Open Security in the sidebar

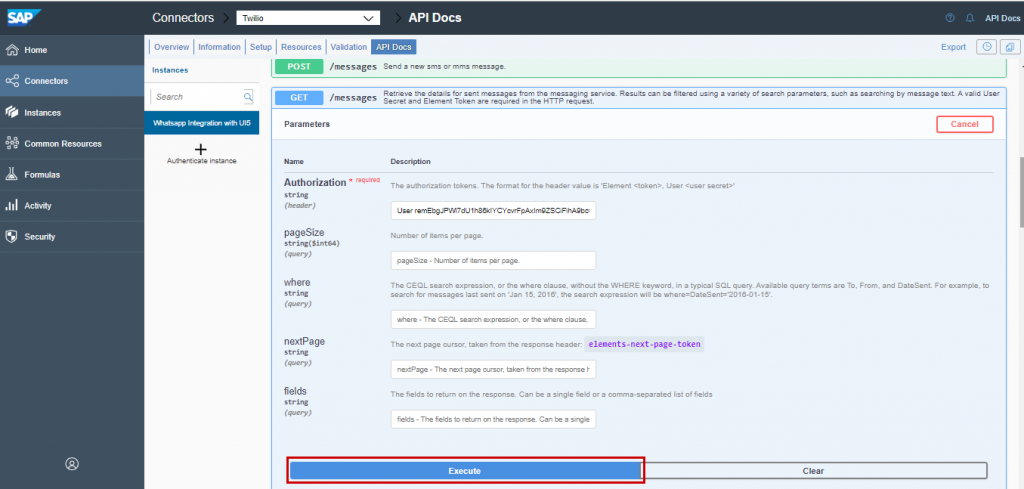pyautogui.click(x=72, y=236)
